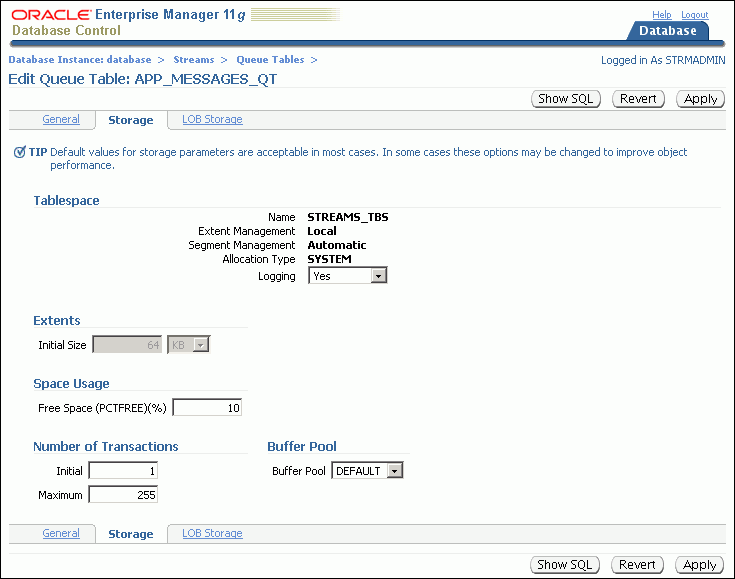
Task: Expand the Buffer Pool dropdown
Action: pos(367,471)
